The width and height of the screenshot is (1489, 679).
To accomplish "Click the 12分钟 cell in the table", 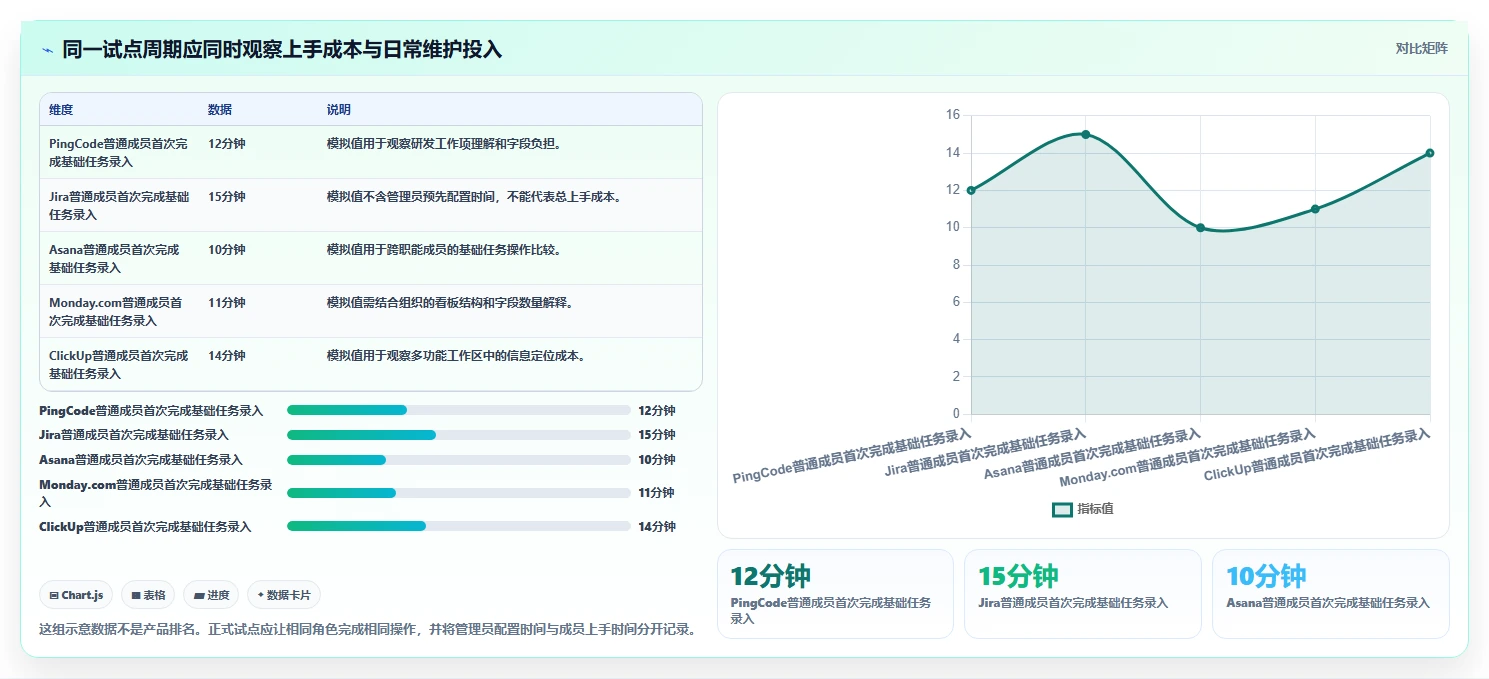I will pyautogui.click(x=227, y=143).
